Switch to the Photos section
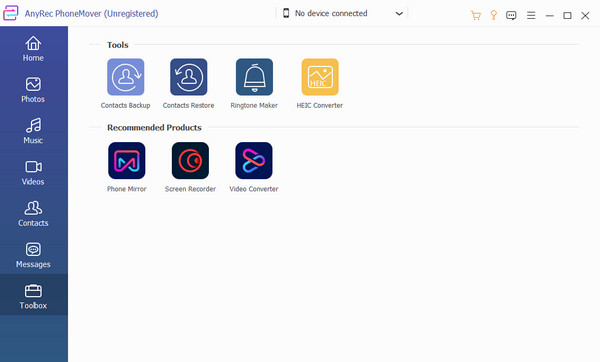The width and height of the screenshot is (600, 362). point(34,90)
